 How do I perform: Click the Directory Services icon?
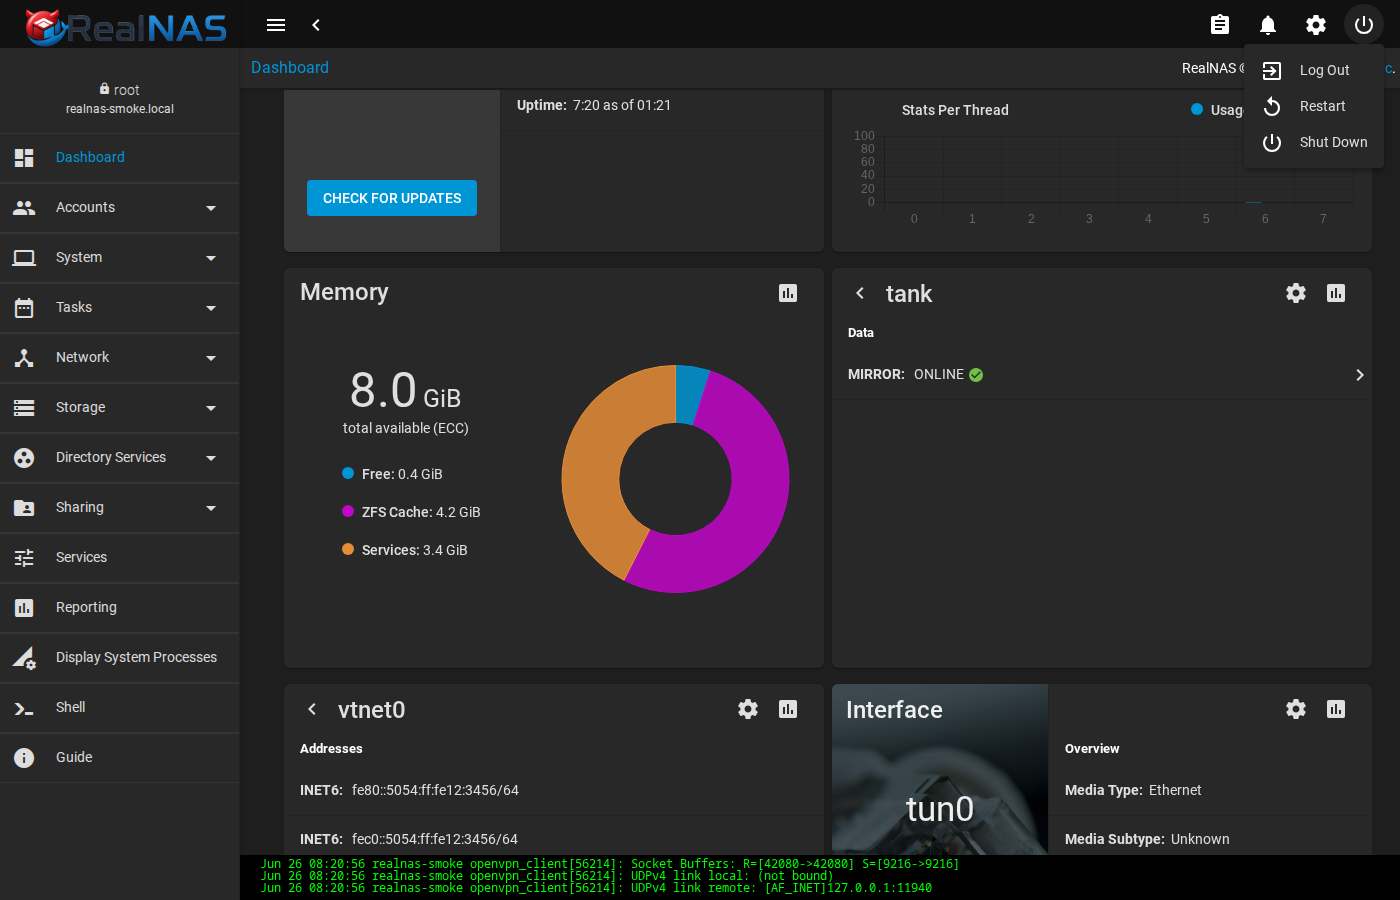24,457
